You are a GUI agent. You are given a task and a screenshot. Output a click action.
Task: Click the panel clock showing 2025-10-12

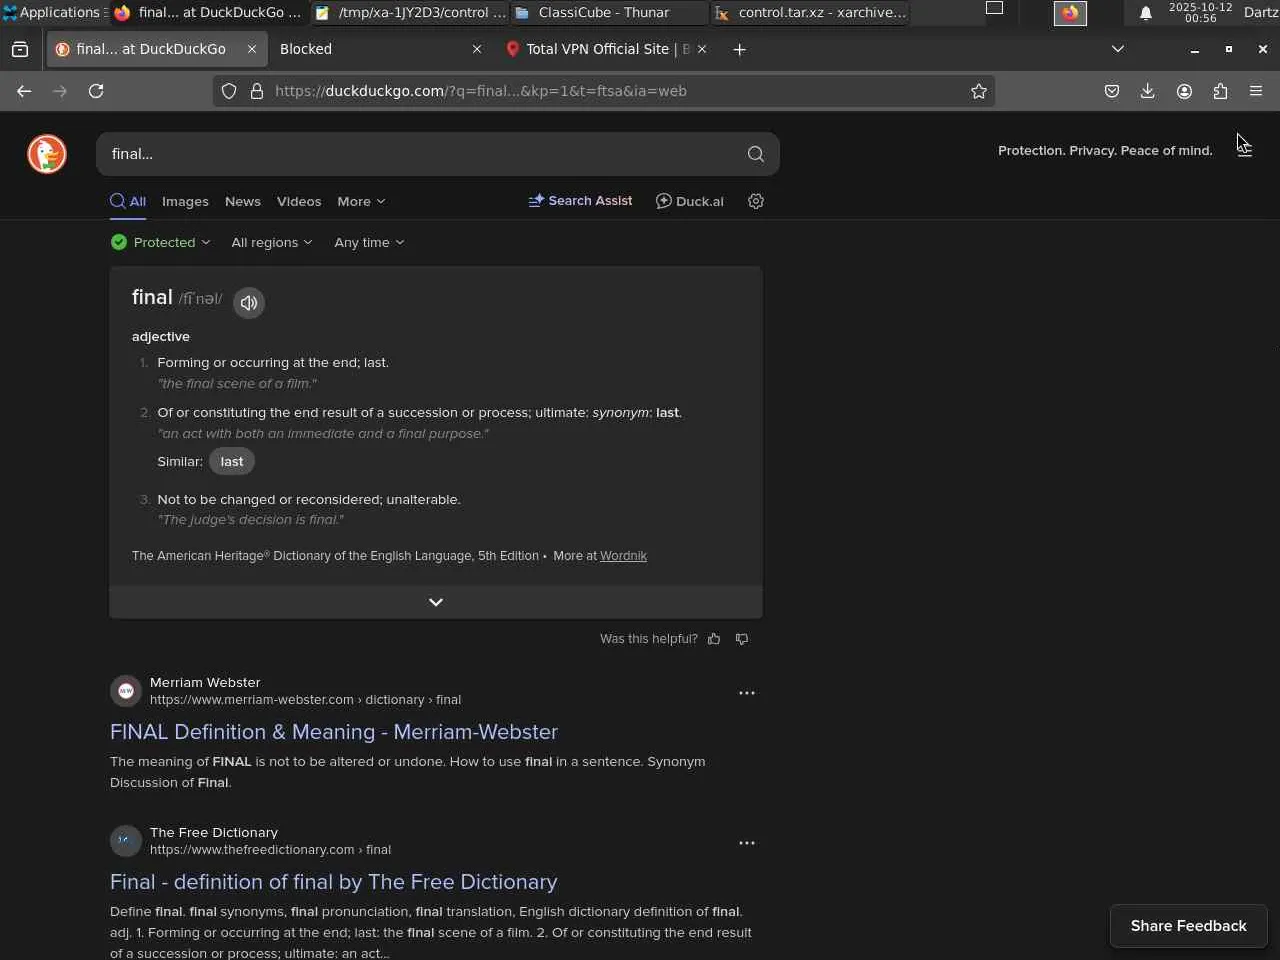(1200, 13)
